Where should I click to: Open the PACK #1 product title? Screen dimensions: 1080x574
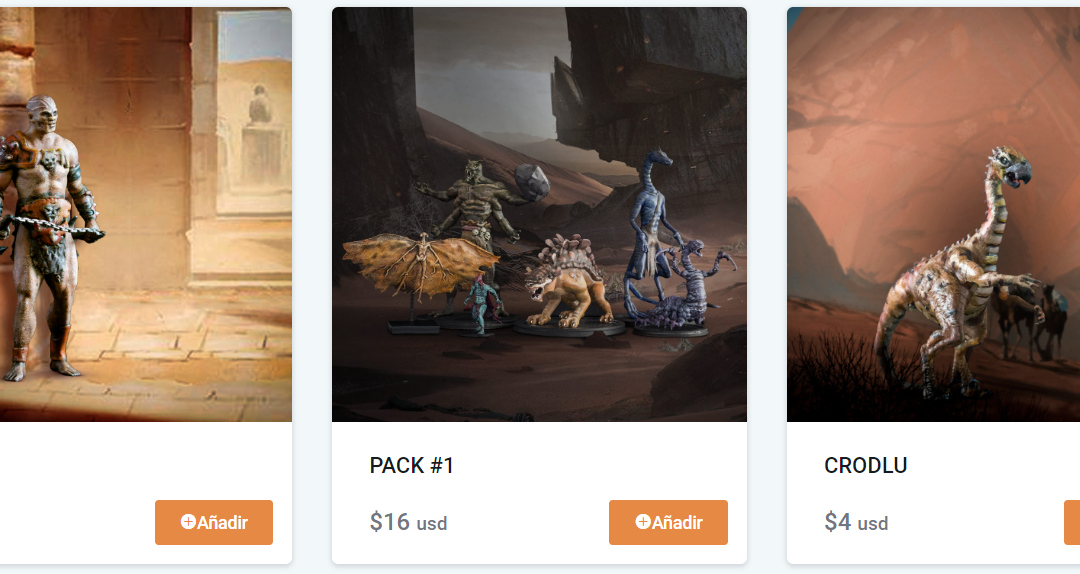pyautogui.click(x=411, y=466)
